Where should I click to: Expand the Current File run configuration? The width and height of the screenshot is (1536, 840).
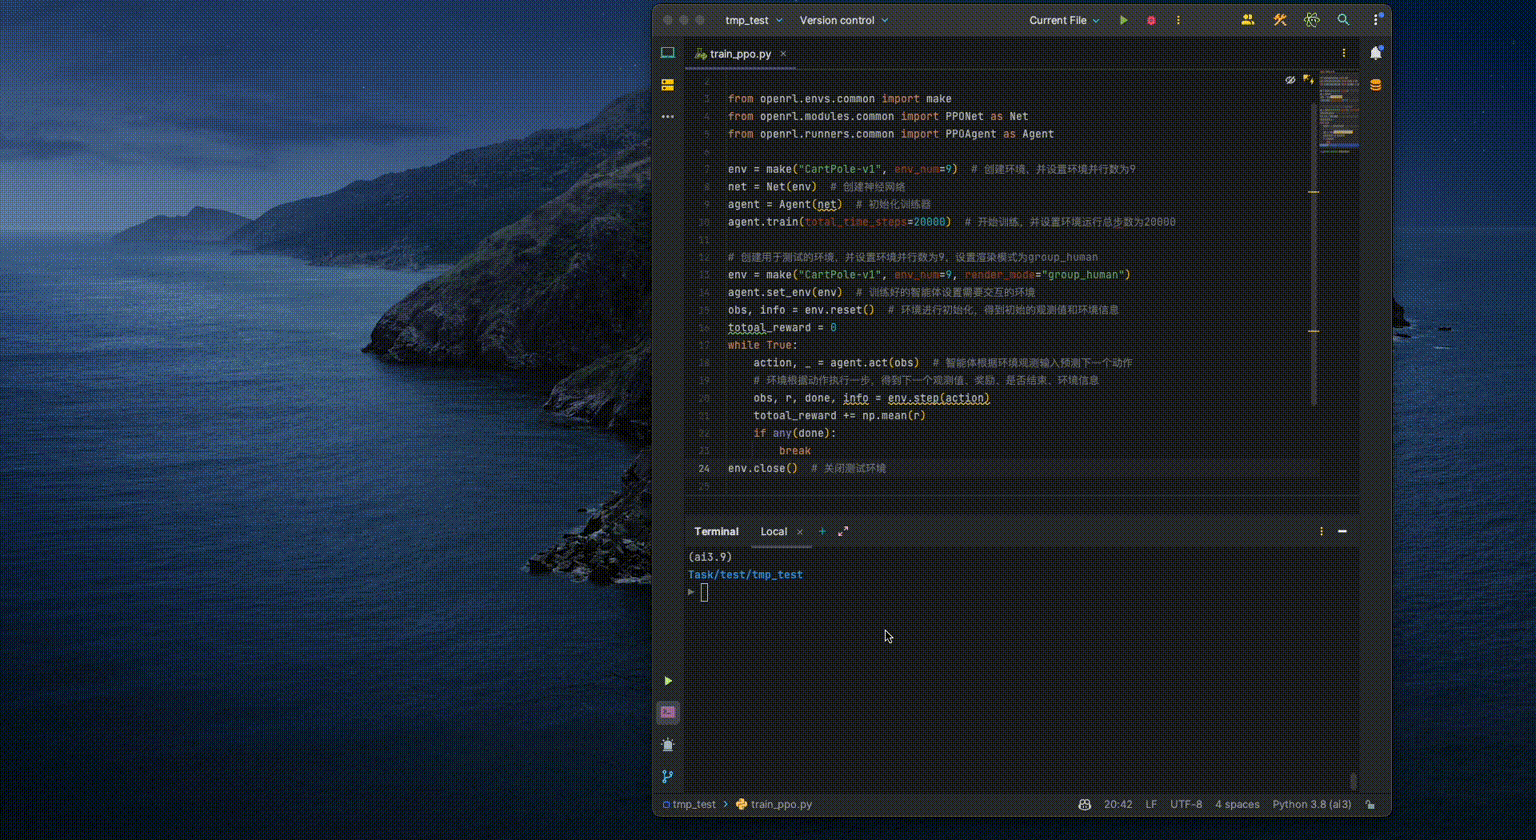click(x=1064, y=20)
